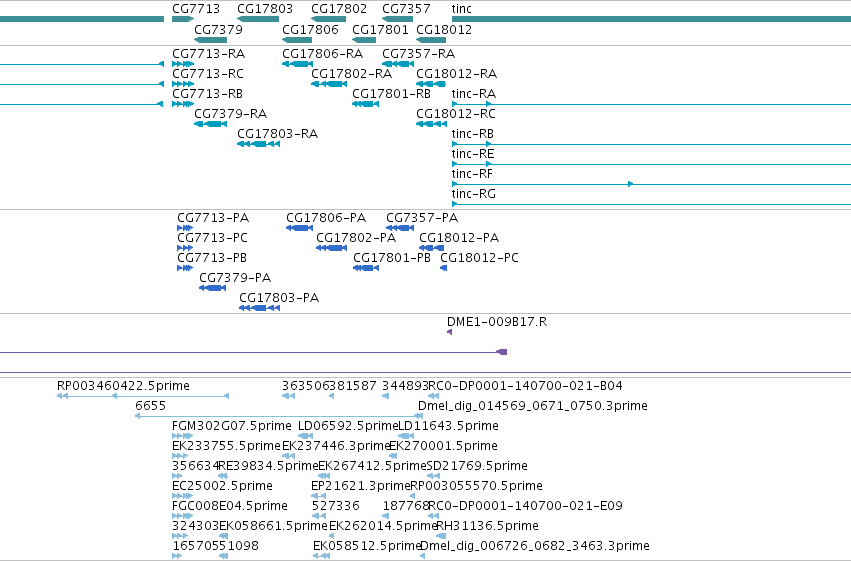Viewport: 851px width, 561px height.
Task: Select protein CG7713-PC
Action: click(185, 248)
